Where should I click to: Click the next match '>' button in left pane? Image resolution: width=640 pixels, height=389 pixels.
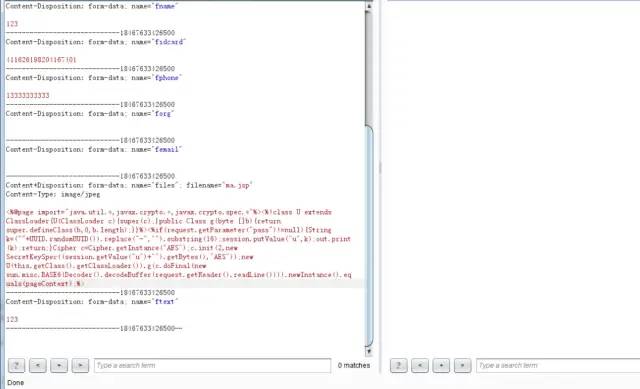(80, 365)
